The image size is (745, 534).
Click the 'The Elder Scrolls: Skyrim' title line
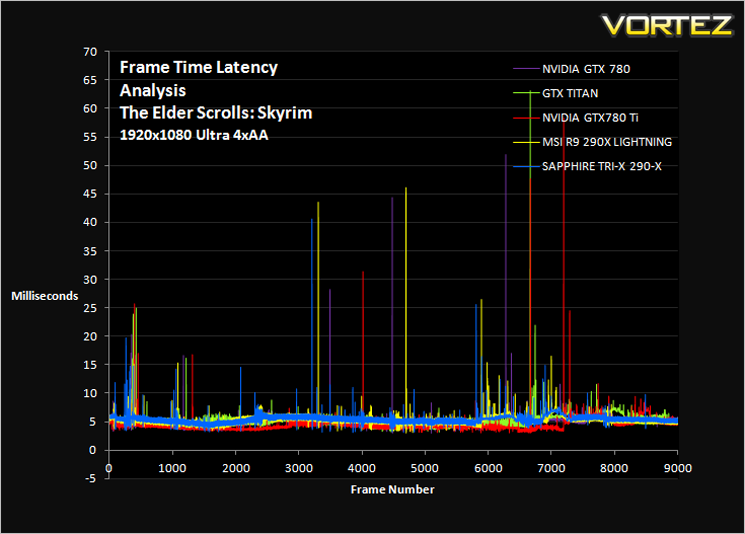pyautogui.click(x=216, y=113)
